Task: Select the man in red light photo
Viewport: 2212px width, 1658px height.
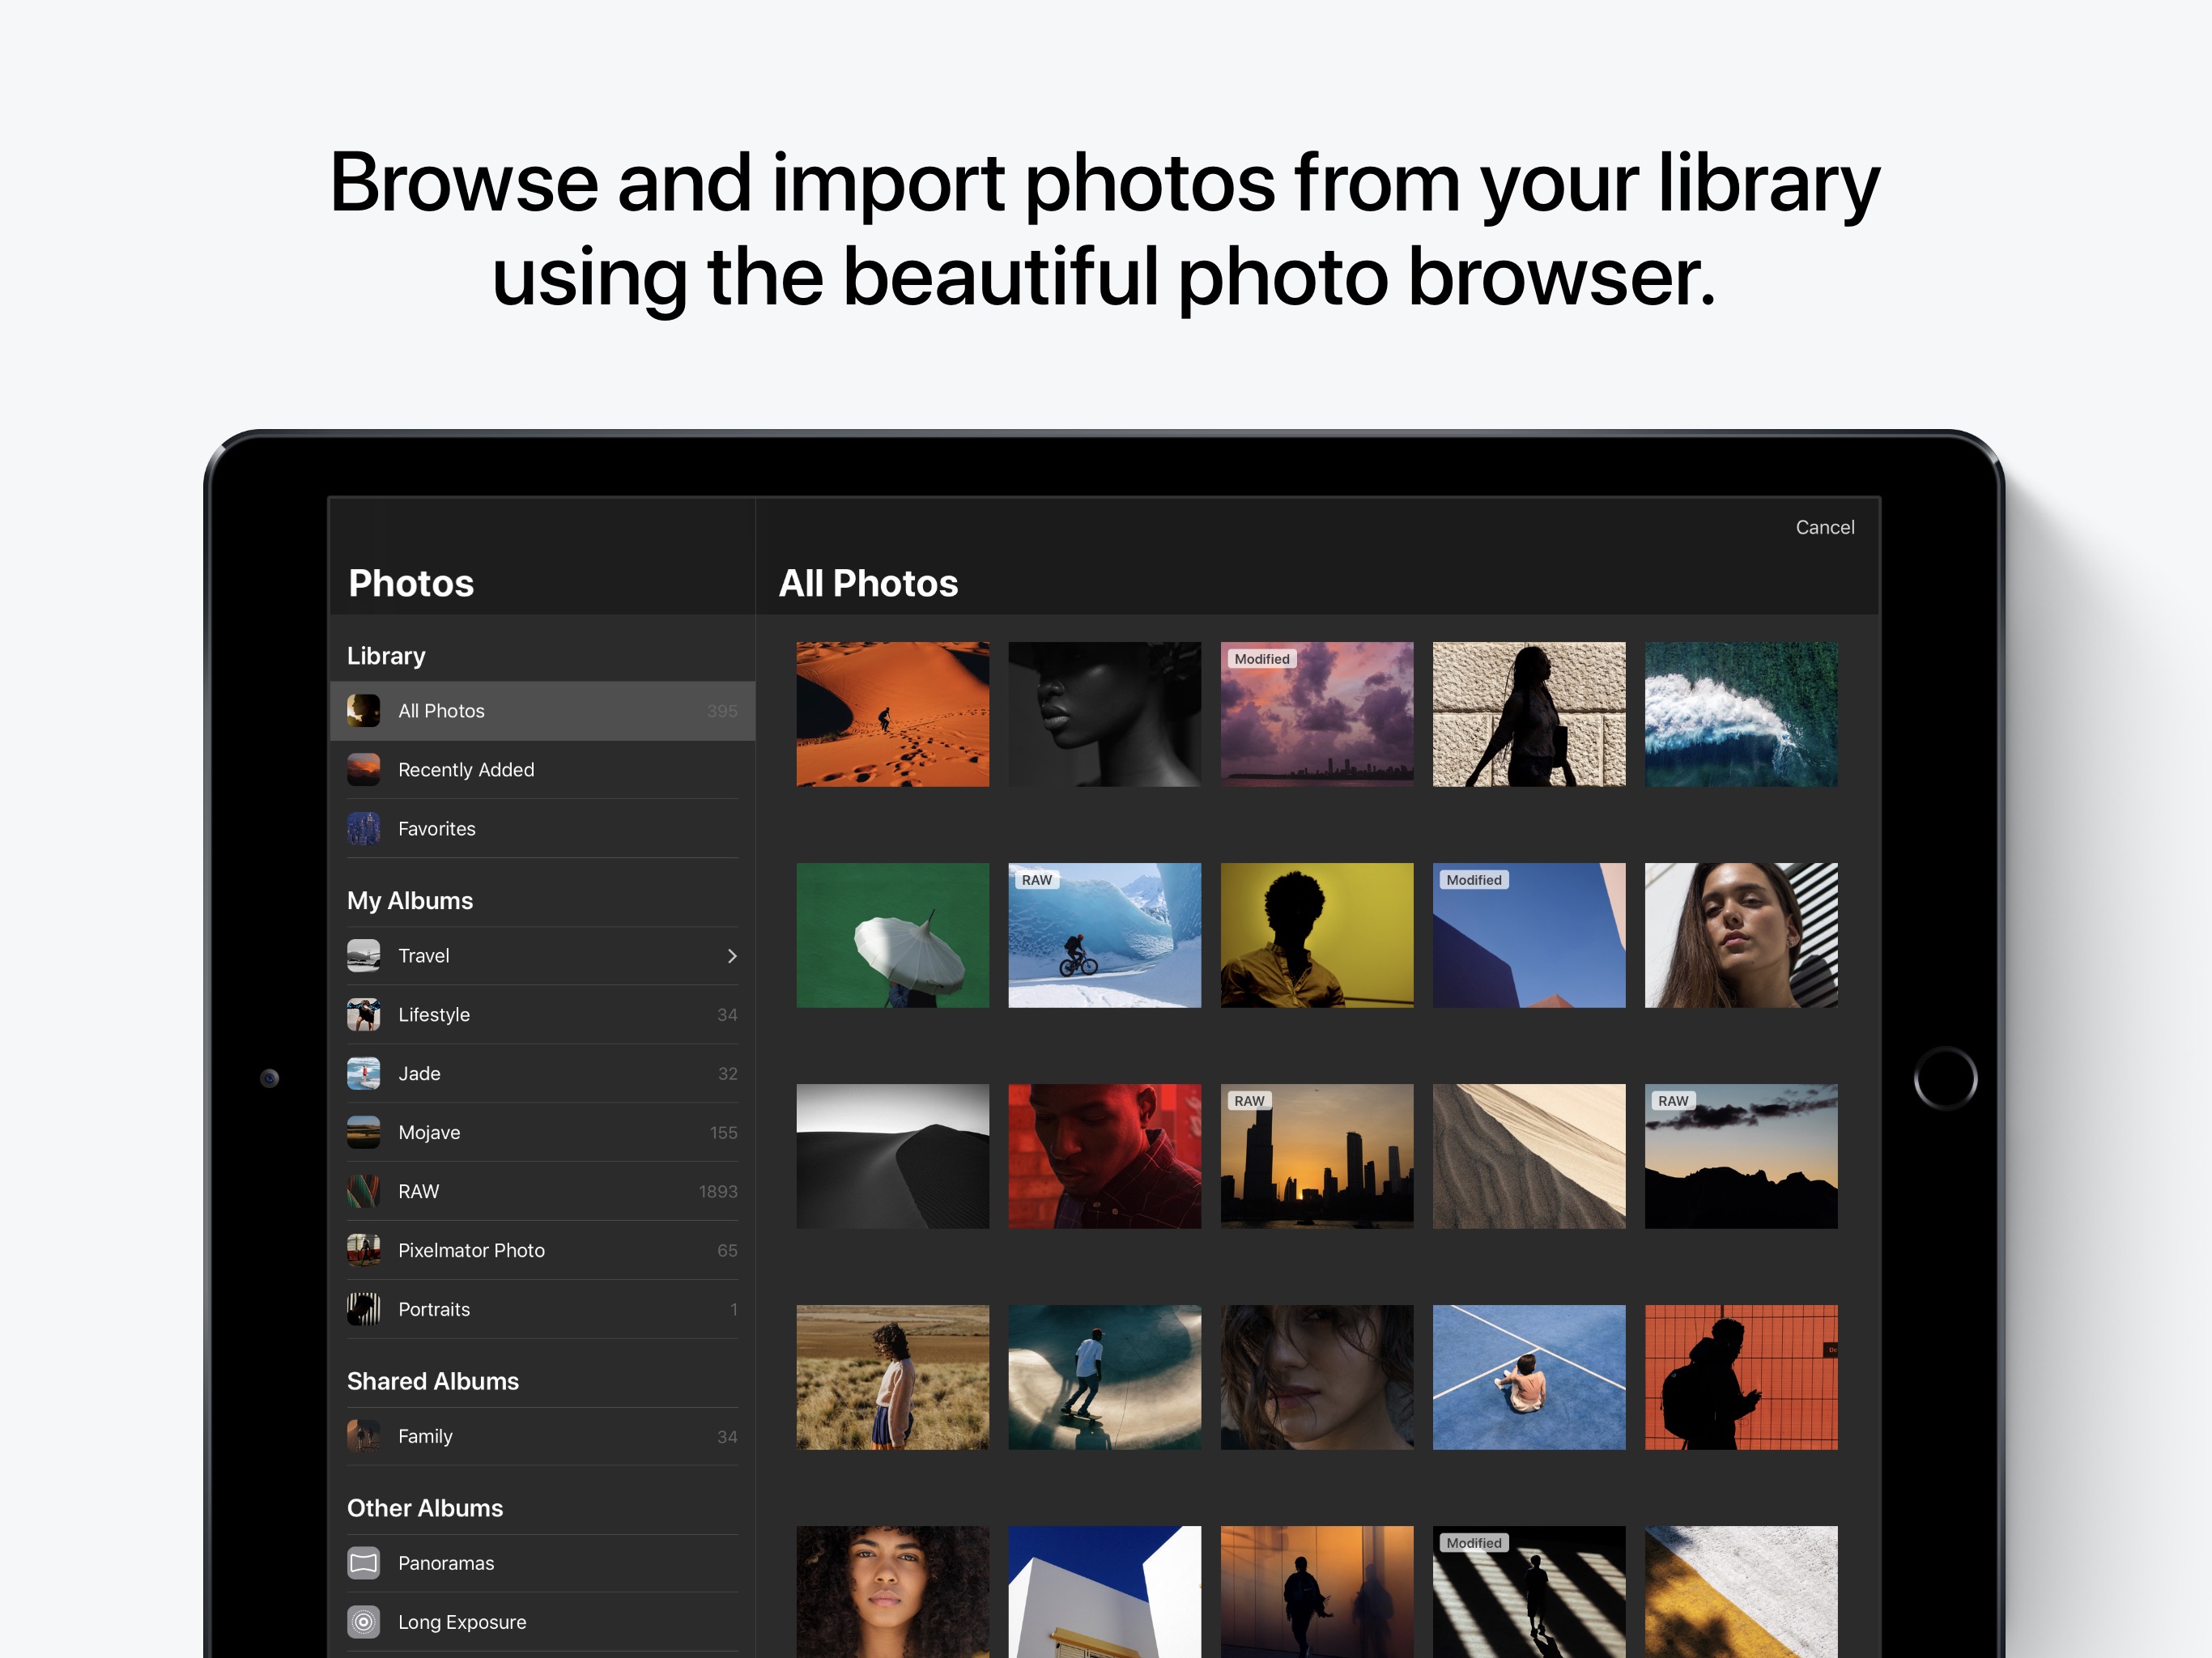Action: pyautogui.click(x=1104, y=1156)
